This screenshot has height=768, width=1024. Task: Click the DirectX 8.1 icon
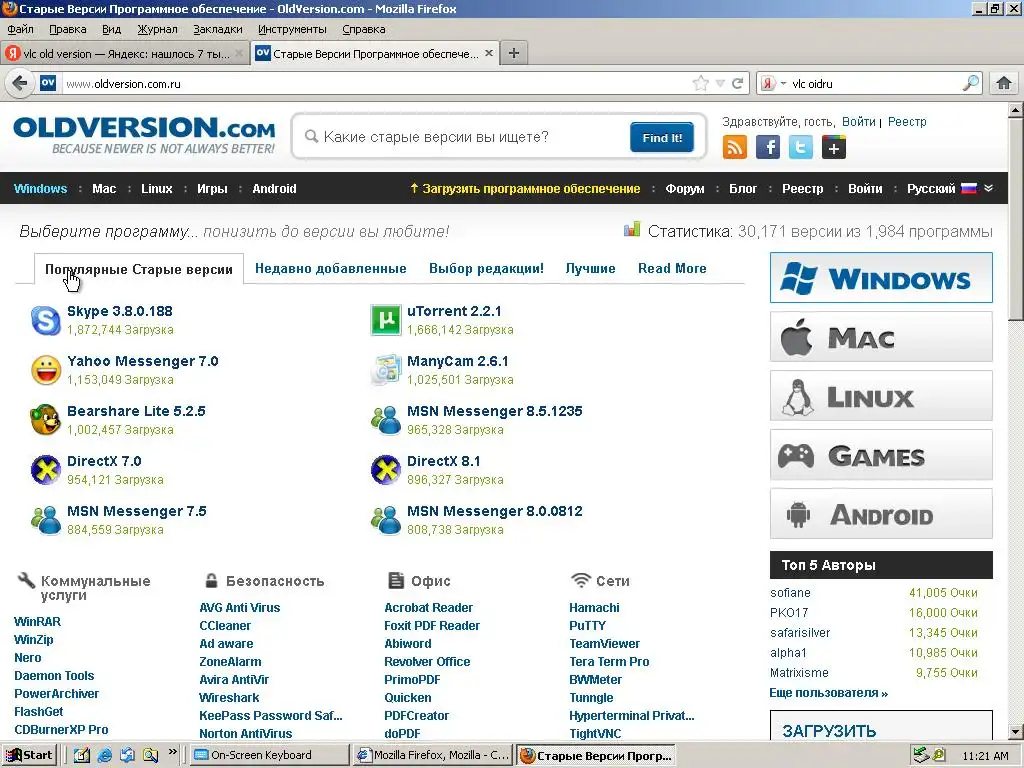tap(385, 470)
